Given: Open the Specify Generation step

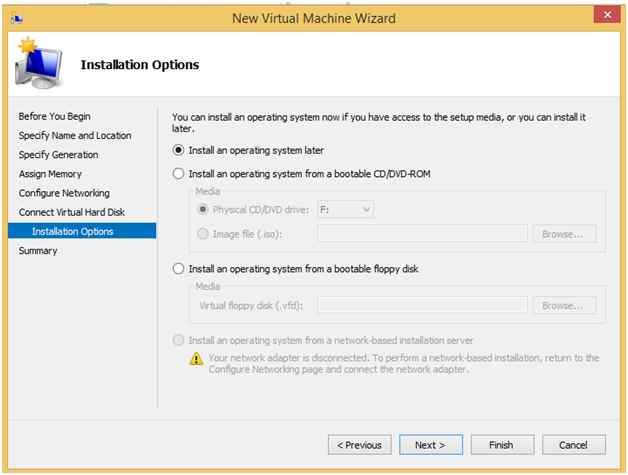Looking at the screenshot, I should tap(58, 154).
